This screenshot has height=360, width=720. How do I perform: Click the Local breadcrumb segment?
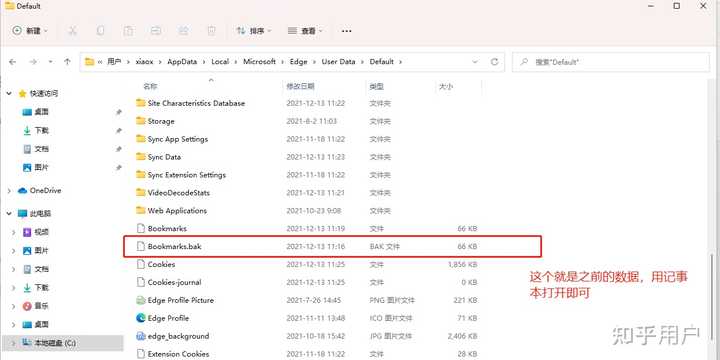click(x=220, y=62)
